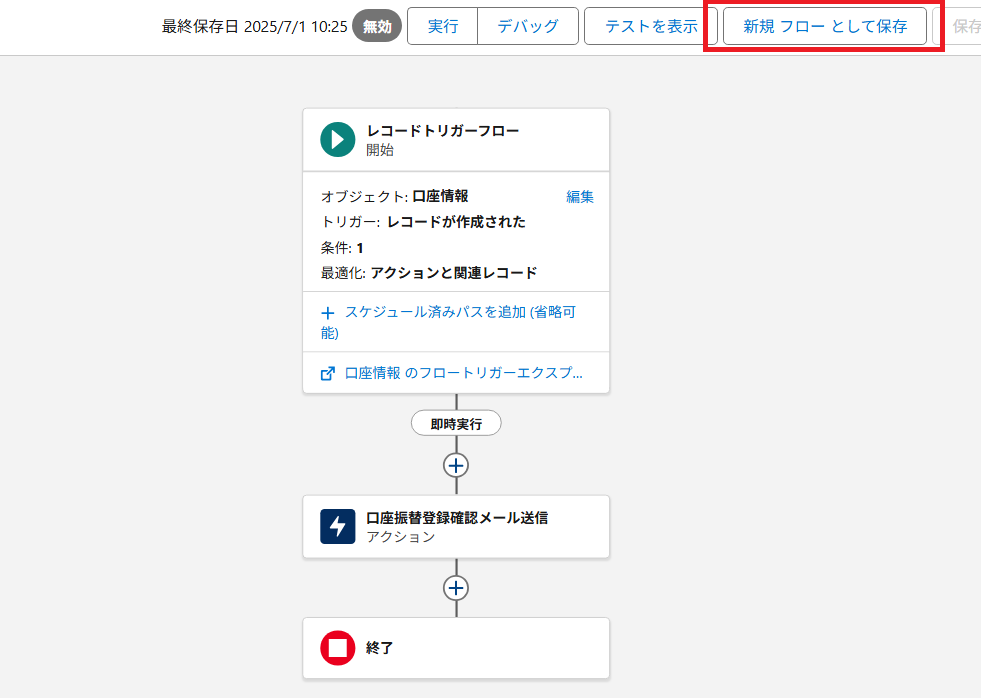Add element using plus above 終了 node
Viewport: 981px width, 698px height.
click(x=456, y=588)
